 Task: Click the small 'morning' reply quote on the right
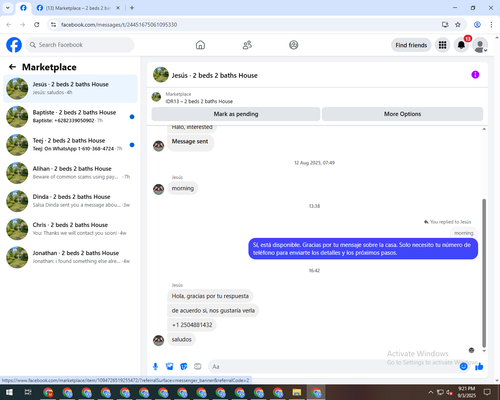(464, 233)
